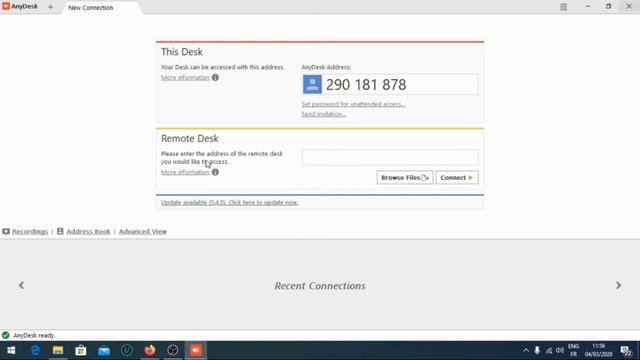This screenshot has width=640, height=360.
Task: Click the Connect button
Action: 457,178
